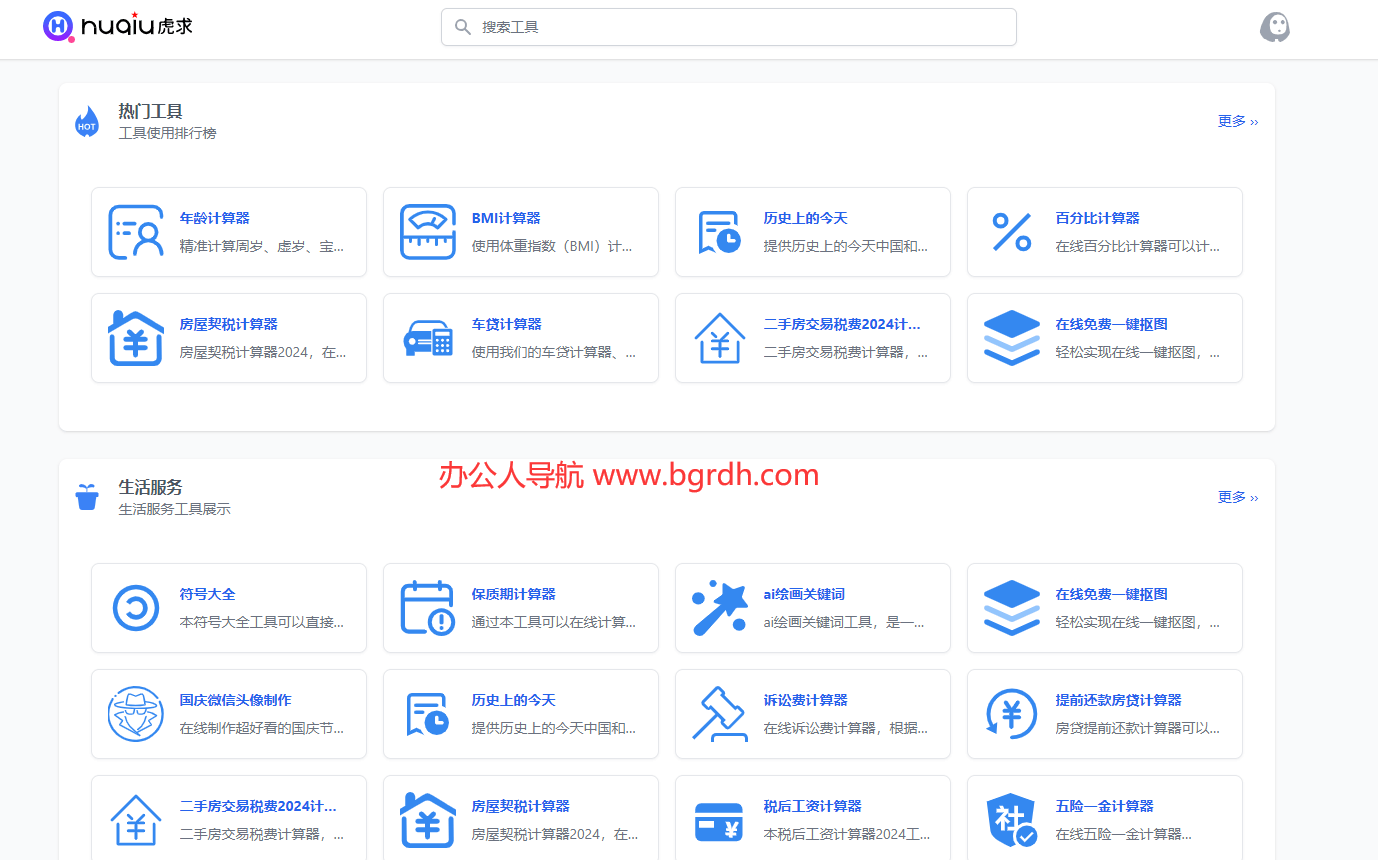1378x860 pixels.
Task: Open the 保质期计算器 calendar icon
Action: [x=428, y=607]
